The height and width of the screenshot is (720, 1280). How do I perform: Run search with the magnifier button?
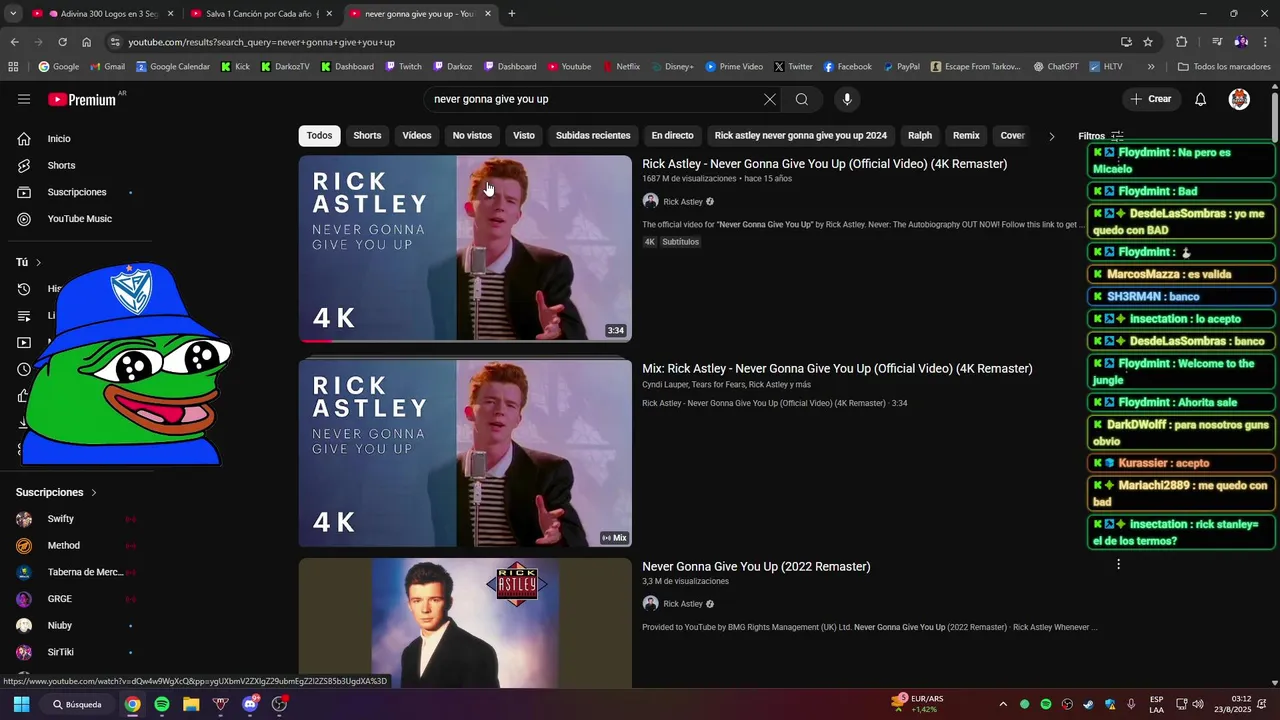pos(802,99)
